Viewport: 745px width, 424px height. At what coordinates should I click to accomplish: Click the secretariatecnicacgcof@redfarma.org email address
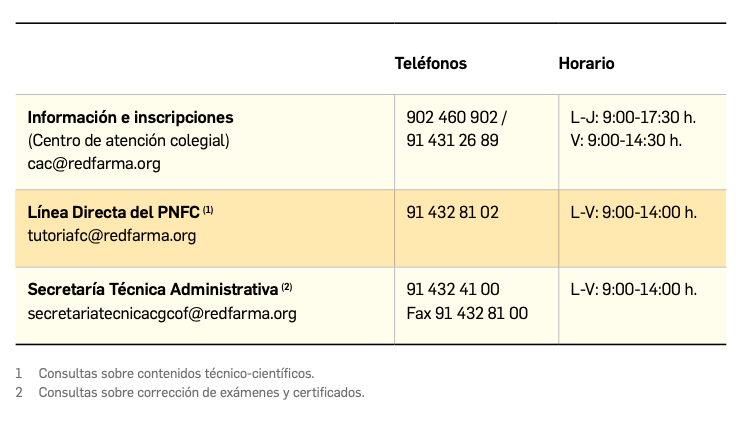(x=162, y=313)
